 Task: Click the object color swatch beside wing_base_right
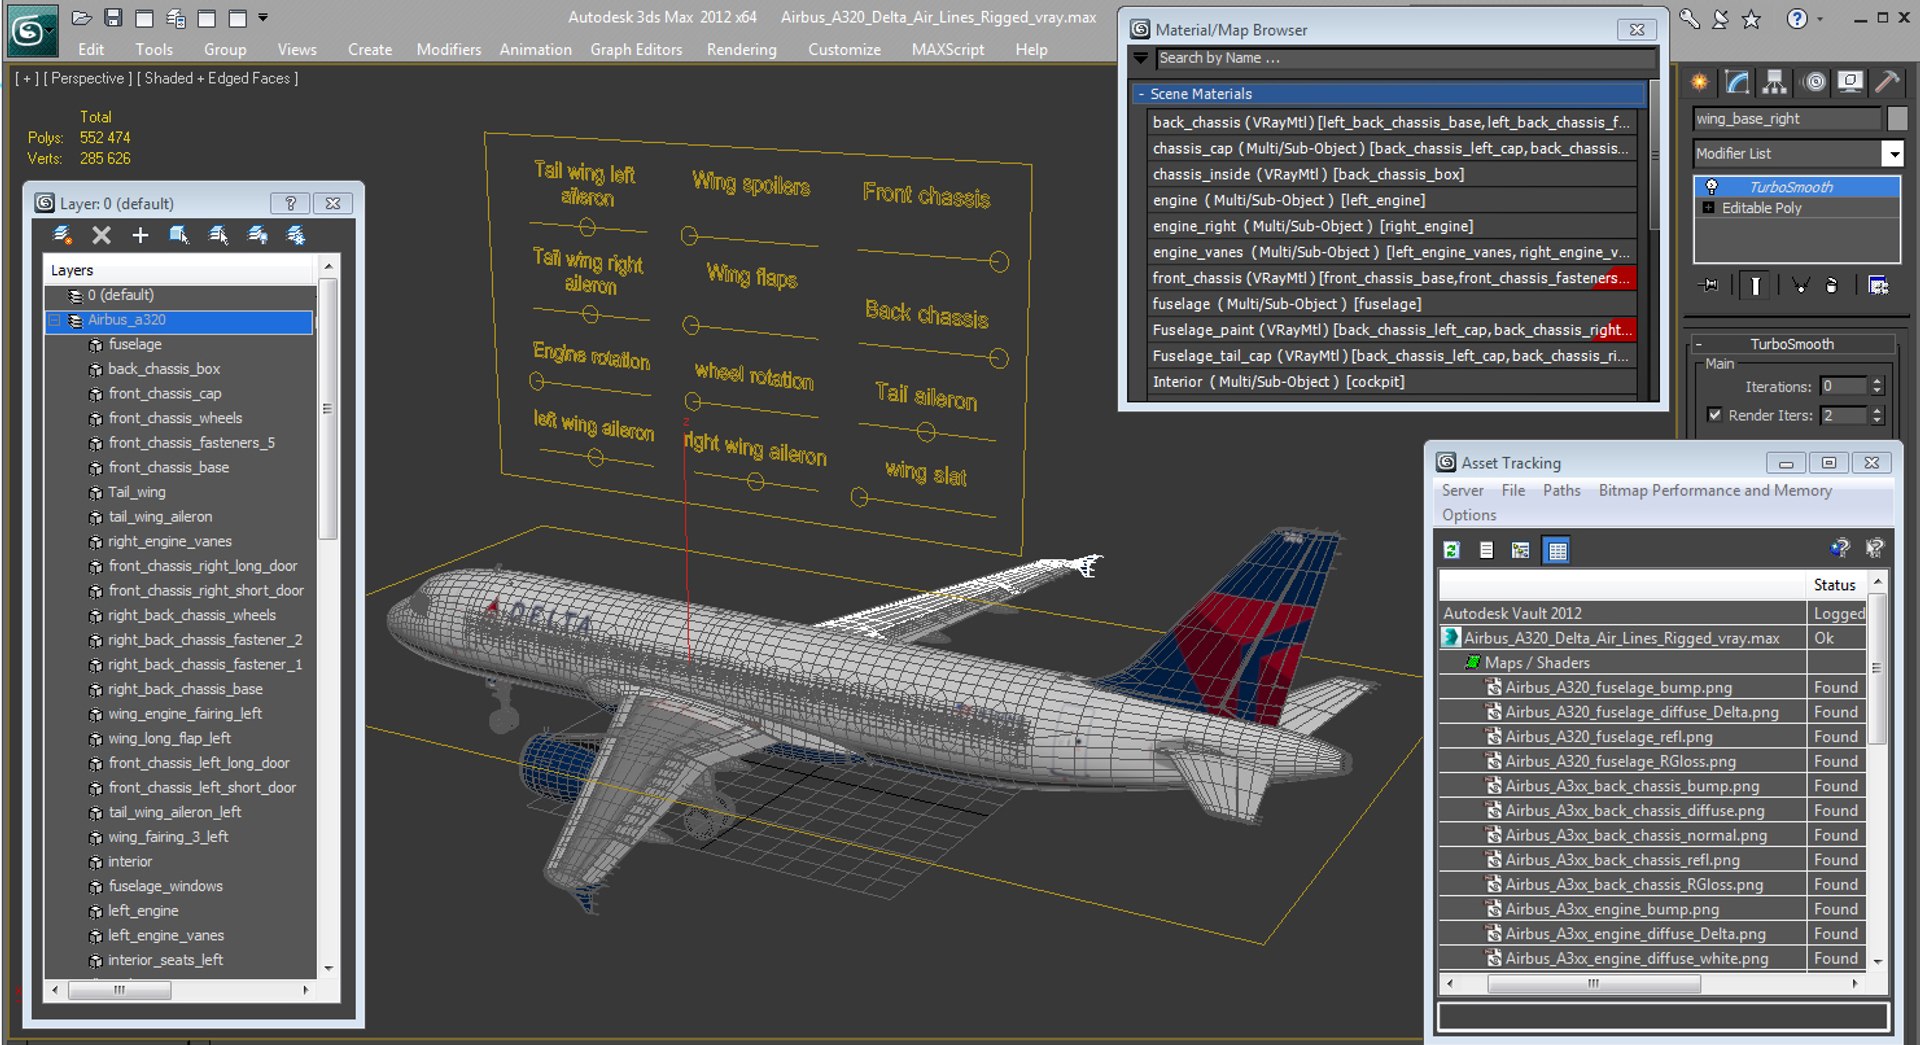pyautogui.click(x=1897, y=118)
